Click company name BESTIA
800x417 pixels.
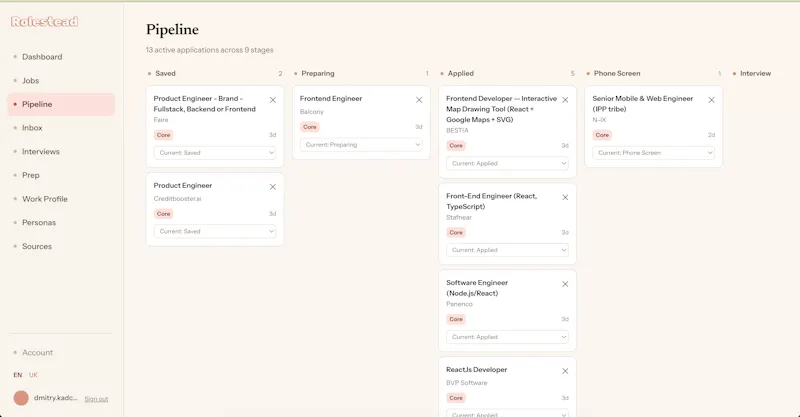pos(457,131)
